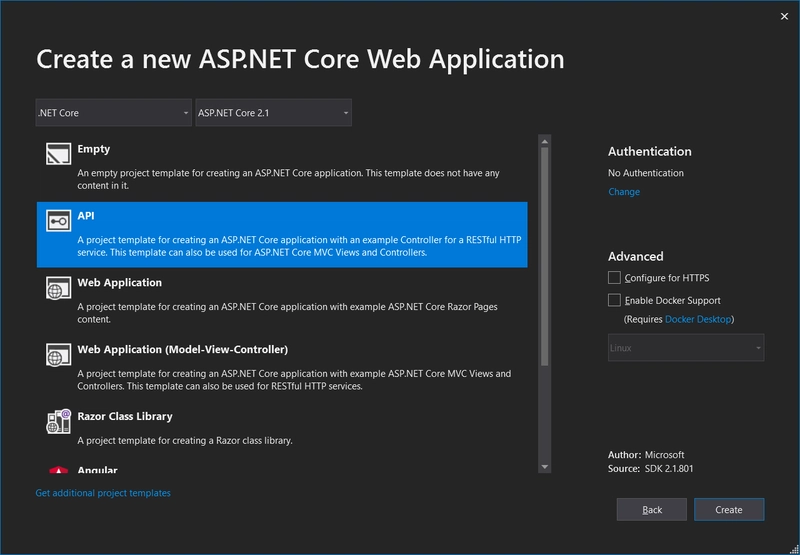
Task: Open the disabled Linux OS dropdown
Action: (x=686, y=348)
